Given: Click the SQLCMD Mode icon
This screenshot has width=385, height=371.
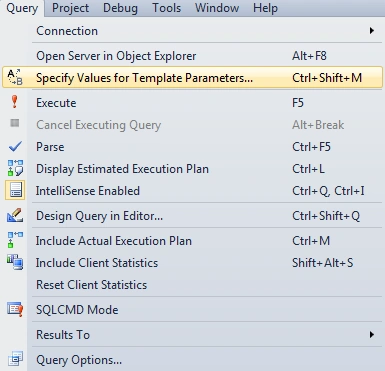Looking at the screenshot, I should tap(15, 309).
